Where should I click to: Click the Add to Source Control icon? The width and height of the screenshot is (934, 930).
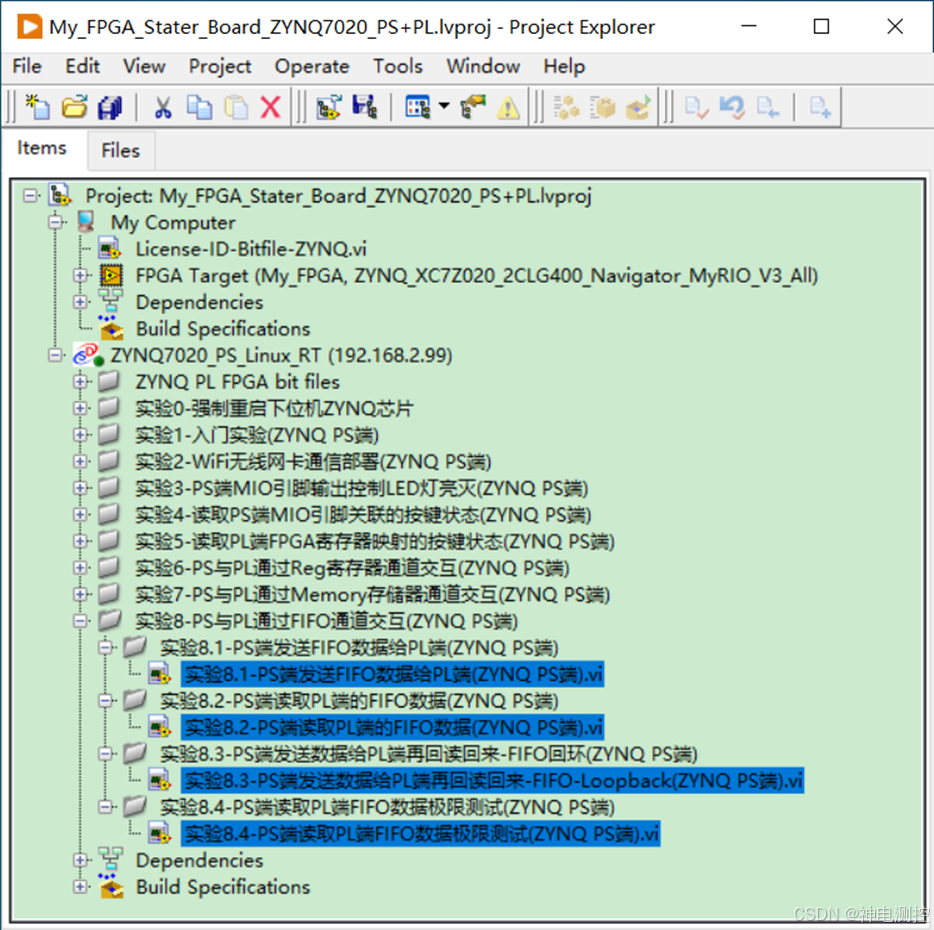820,108
